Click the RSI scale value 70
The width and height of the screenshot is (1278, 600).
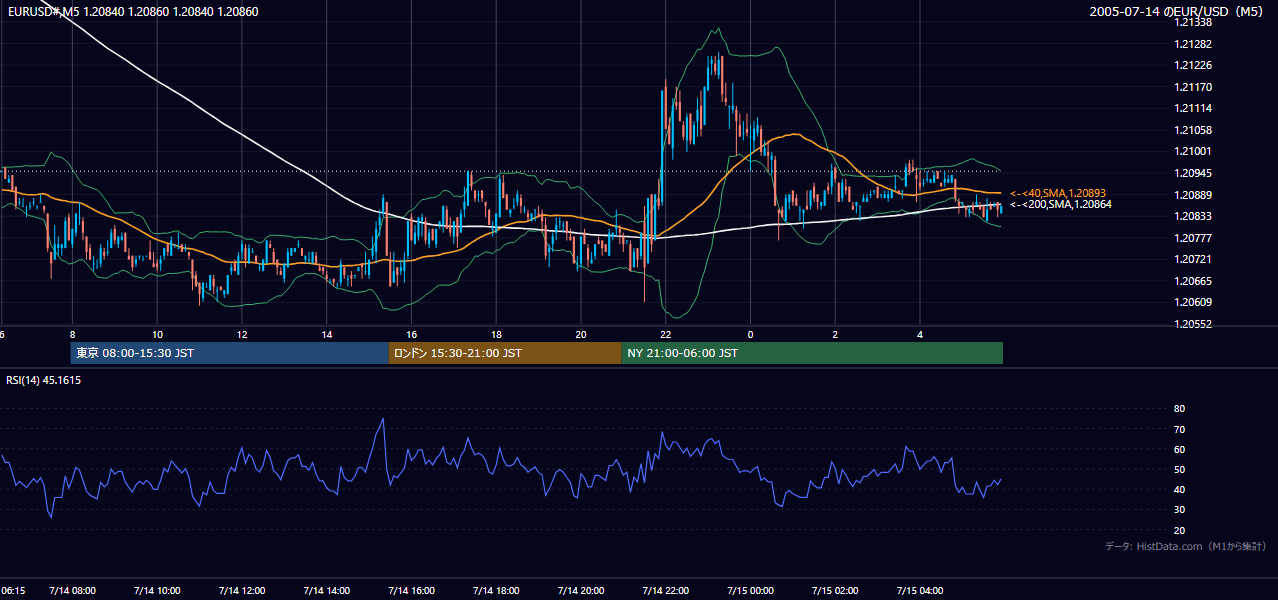coord(1179,429)
